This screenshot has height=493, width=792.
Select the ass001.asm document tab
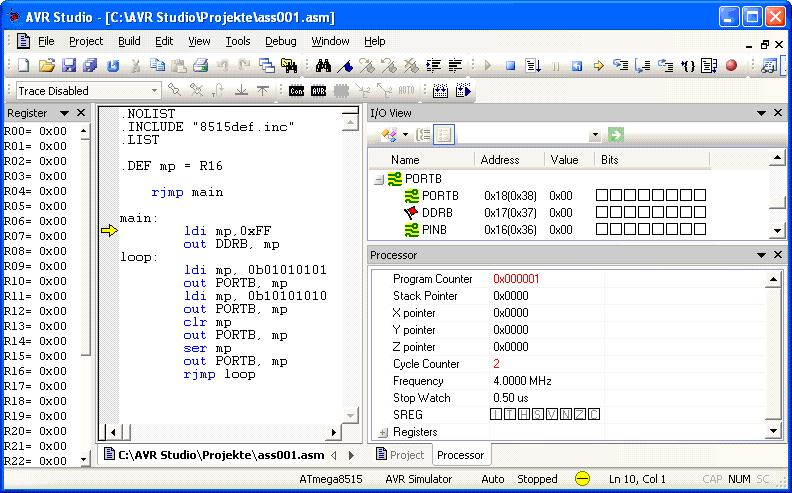tap(214, 455)
